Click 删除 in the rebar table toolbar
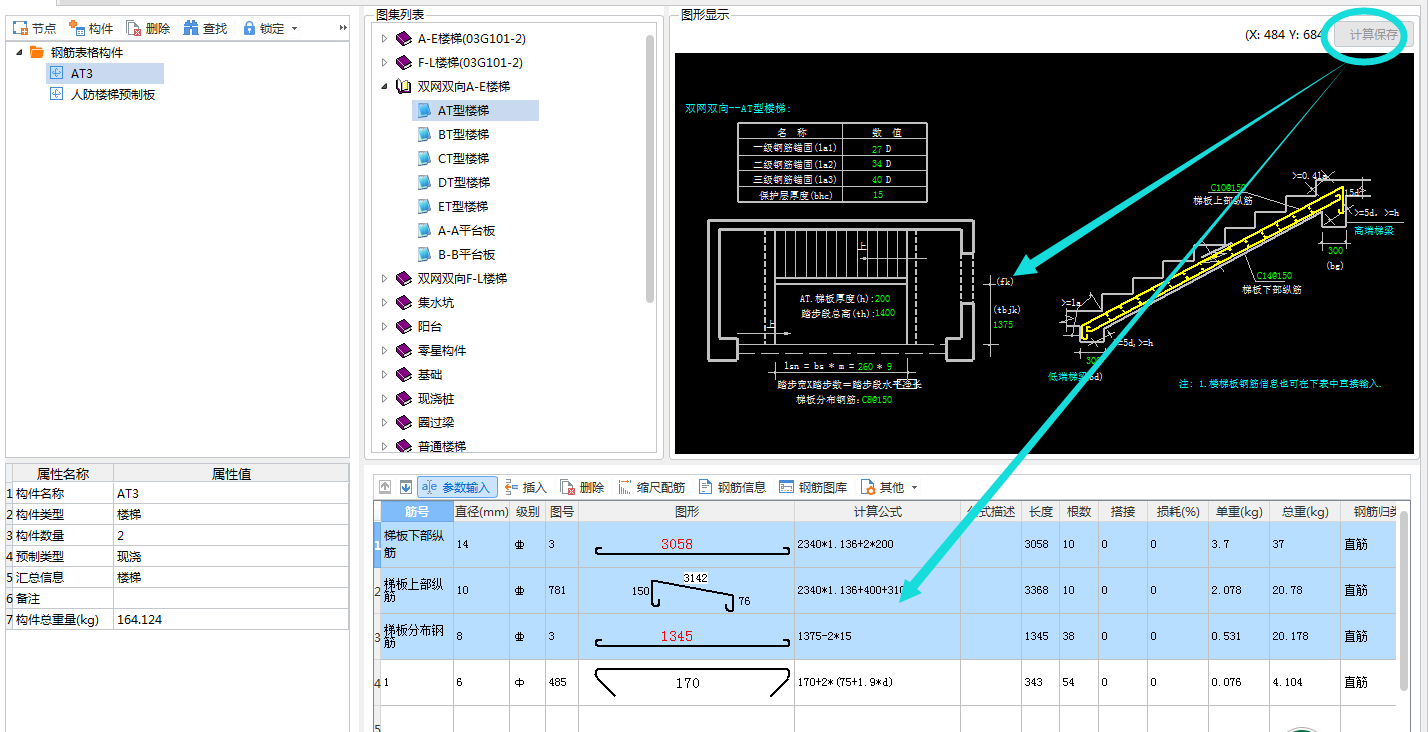 pos(582,487)
